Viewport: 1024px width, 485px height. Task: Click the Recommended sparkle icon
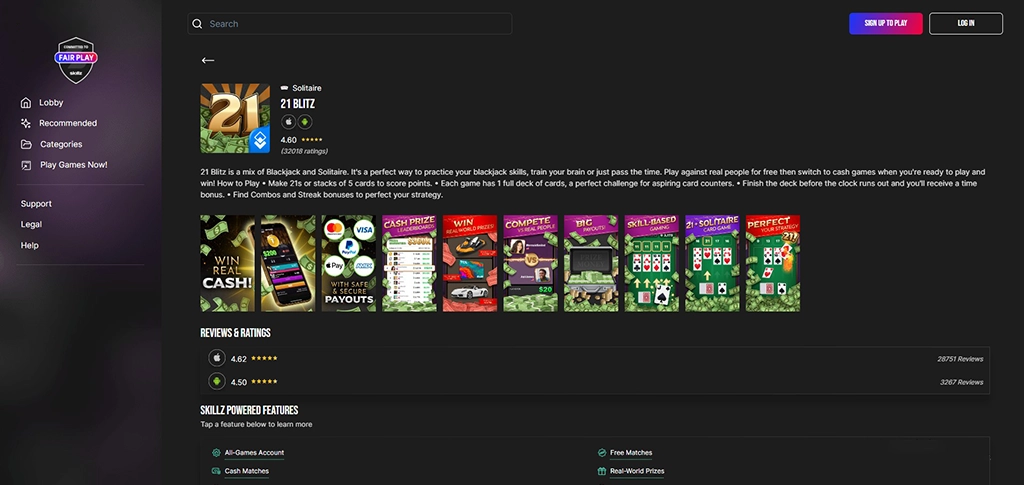coord(26,123)
